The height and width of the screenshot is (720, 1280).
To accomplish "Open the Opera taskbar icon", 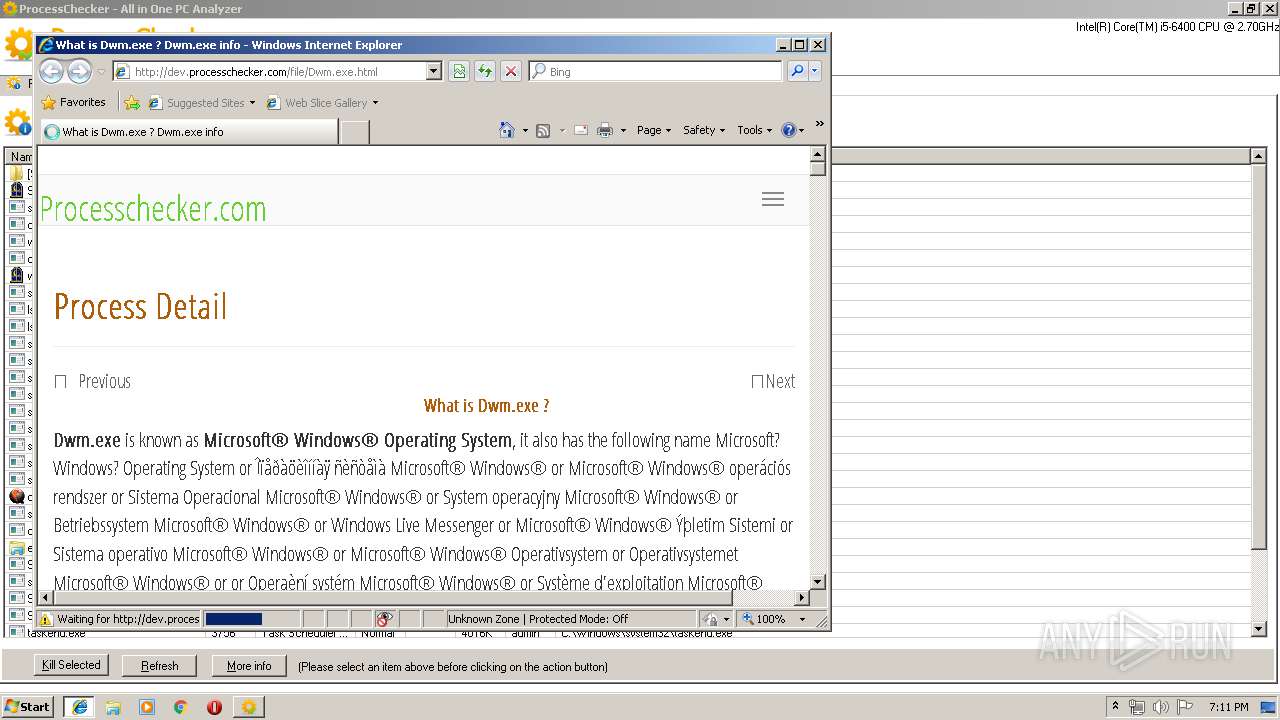I will click(214, 706).
